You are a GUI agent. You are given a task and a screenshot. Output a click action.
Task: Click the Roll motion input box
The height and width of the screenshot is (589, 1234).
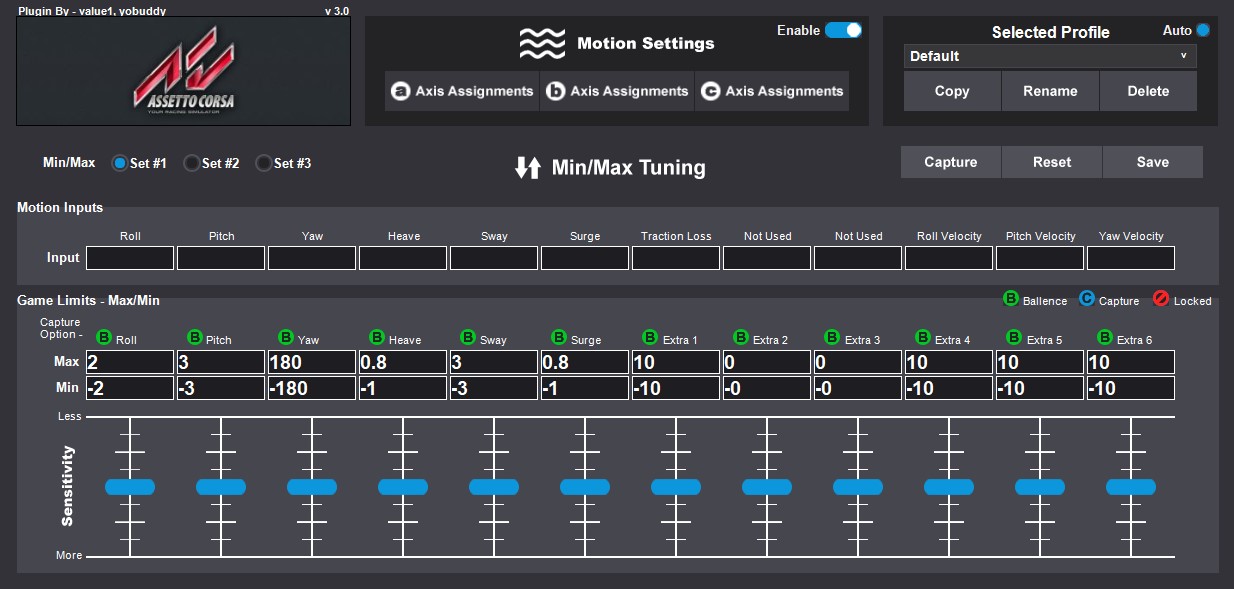click(130, 258)
